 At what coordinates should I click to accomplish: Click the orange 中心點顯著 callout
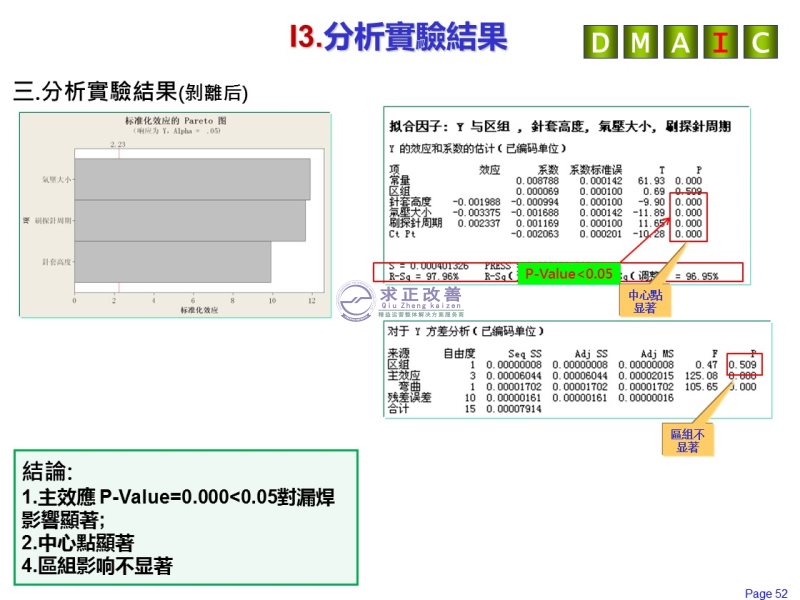click(x=642, y=297)
